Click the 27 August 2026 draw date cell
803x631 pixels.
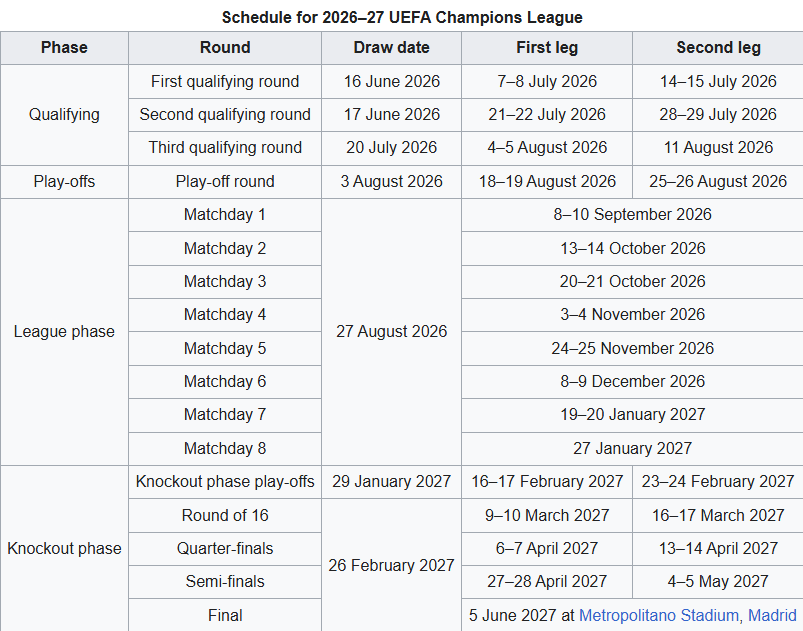click(x=391, y=331)
